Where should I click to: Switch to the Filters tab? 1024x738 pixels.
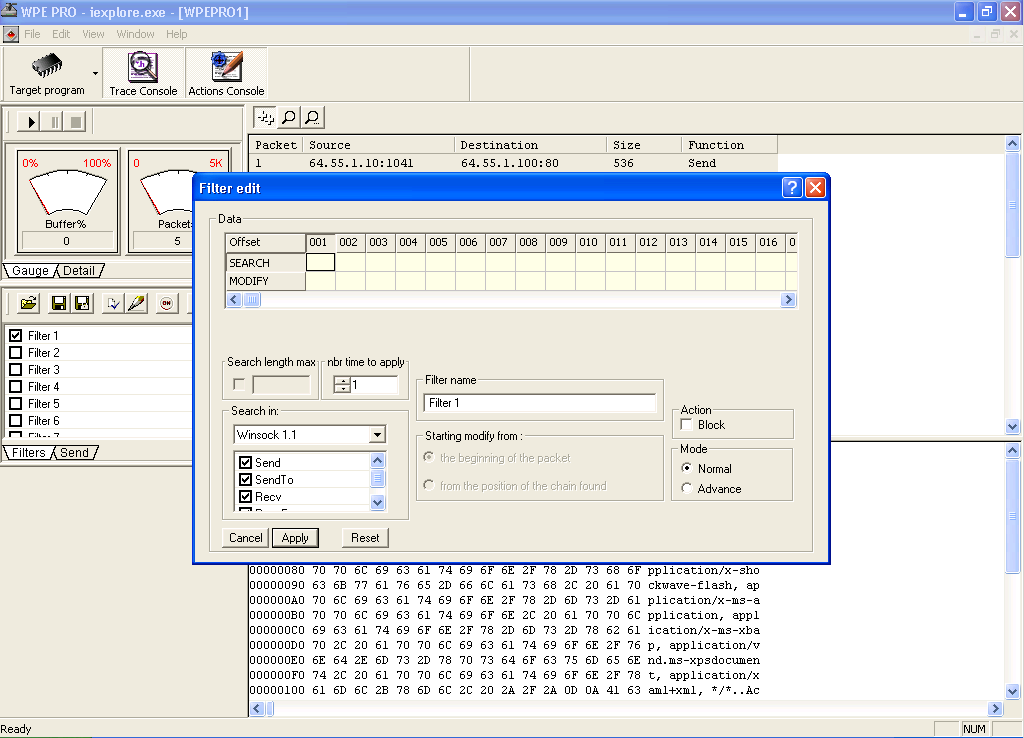[x=29, y=453]
